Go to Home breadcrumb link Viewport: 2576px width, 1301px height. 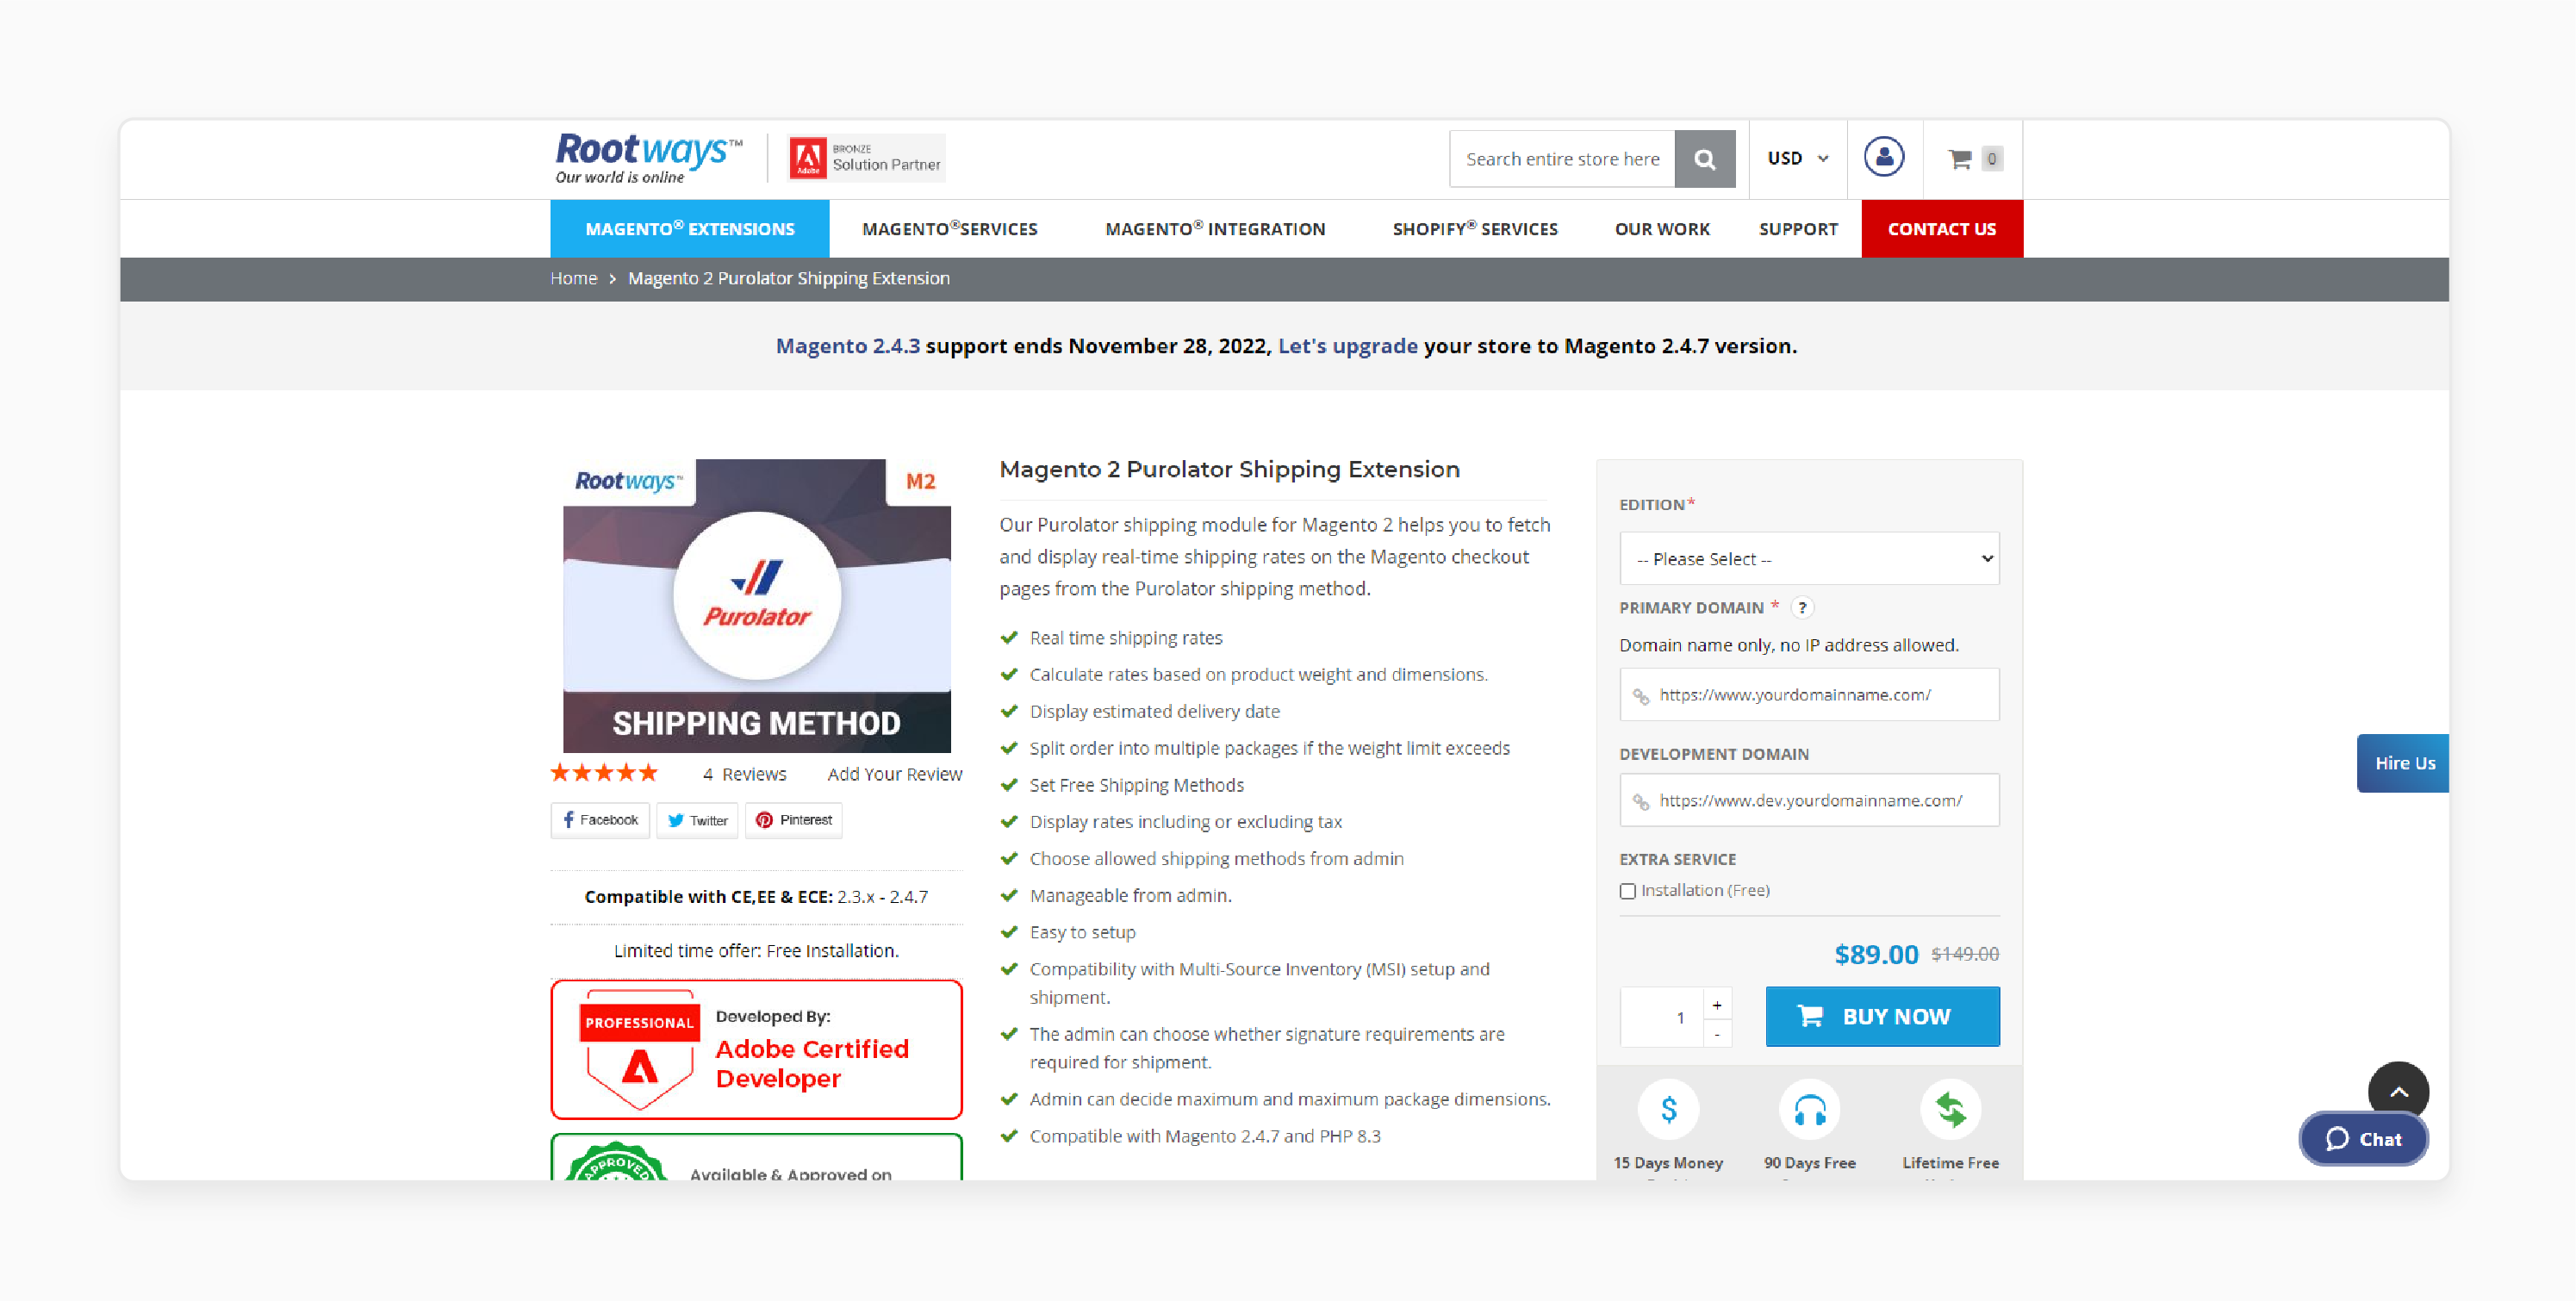[x=573, y=278]
